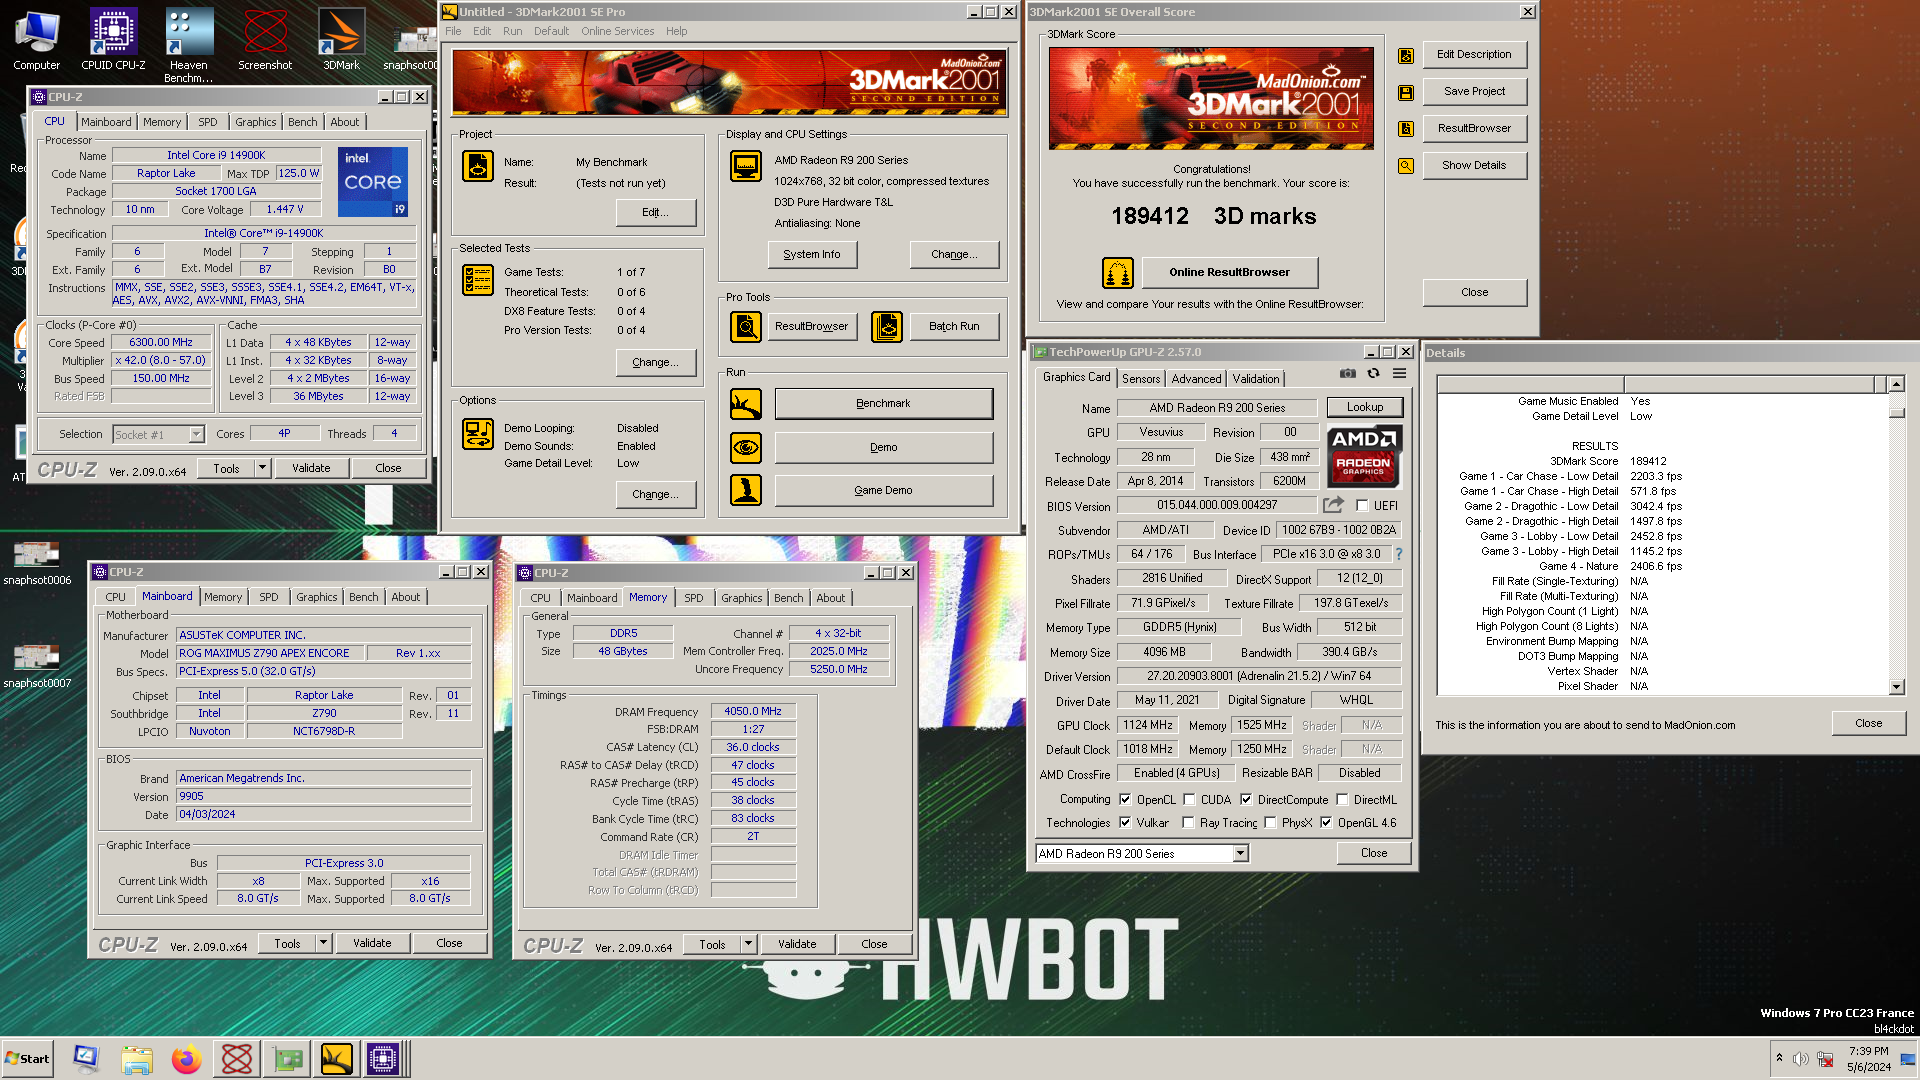The image size is (1920, 1080).
Task: Toggle the OpenCL checkbox
Action: (1125, 800)
